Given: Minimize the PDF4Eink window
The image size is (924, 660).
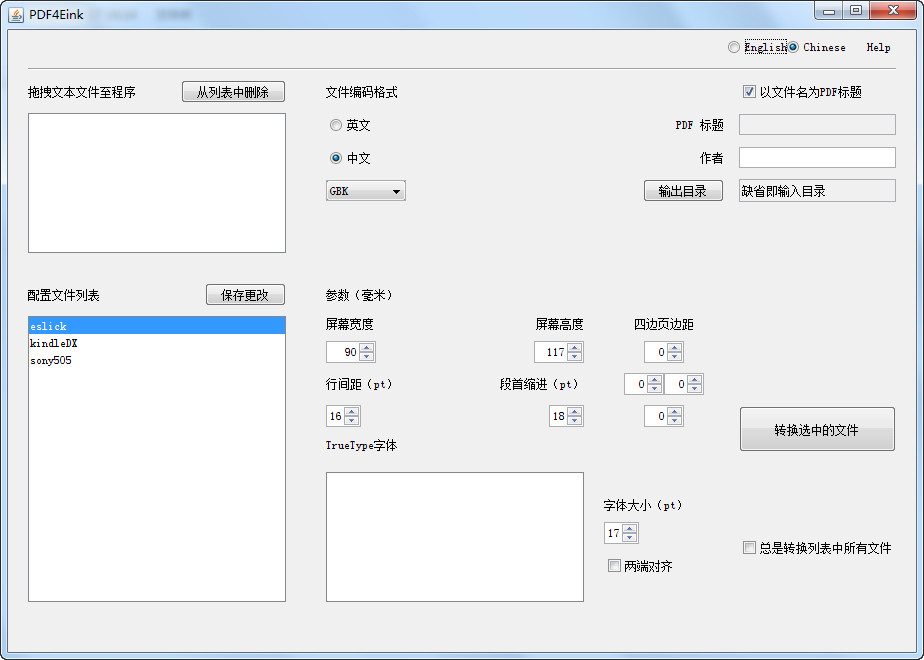Looking at the screenshot, I should [829, 11].
